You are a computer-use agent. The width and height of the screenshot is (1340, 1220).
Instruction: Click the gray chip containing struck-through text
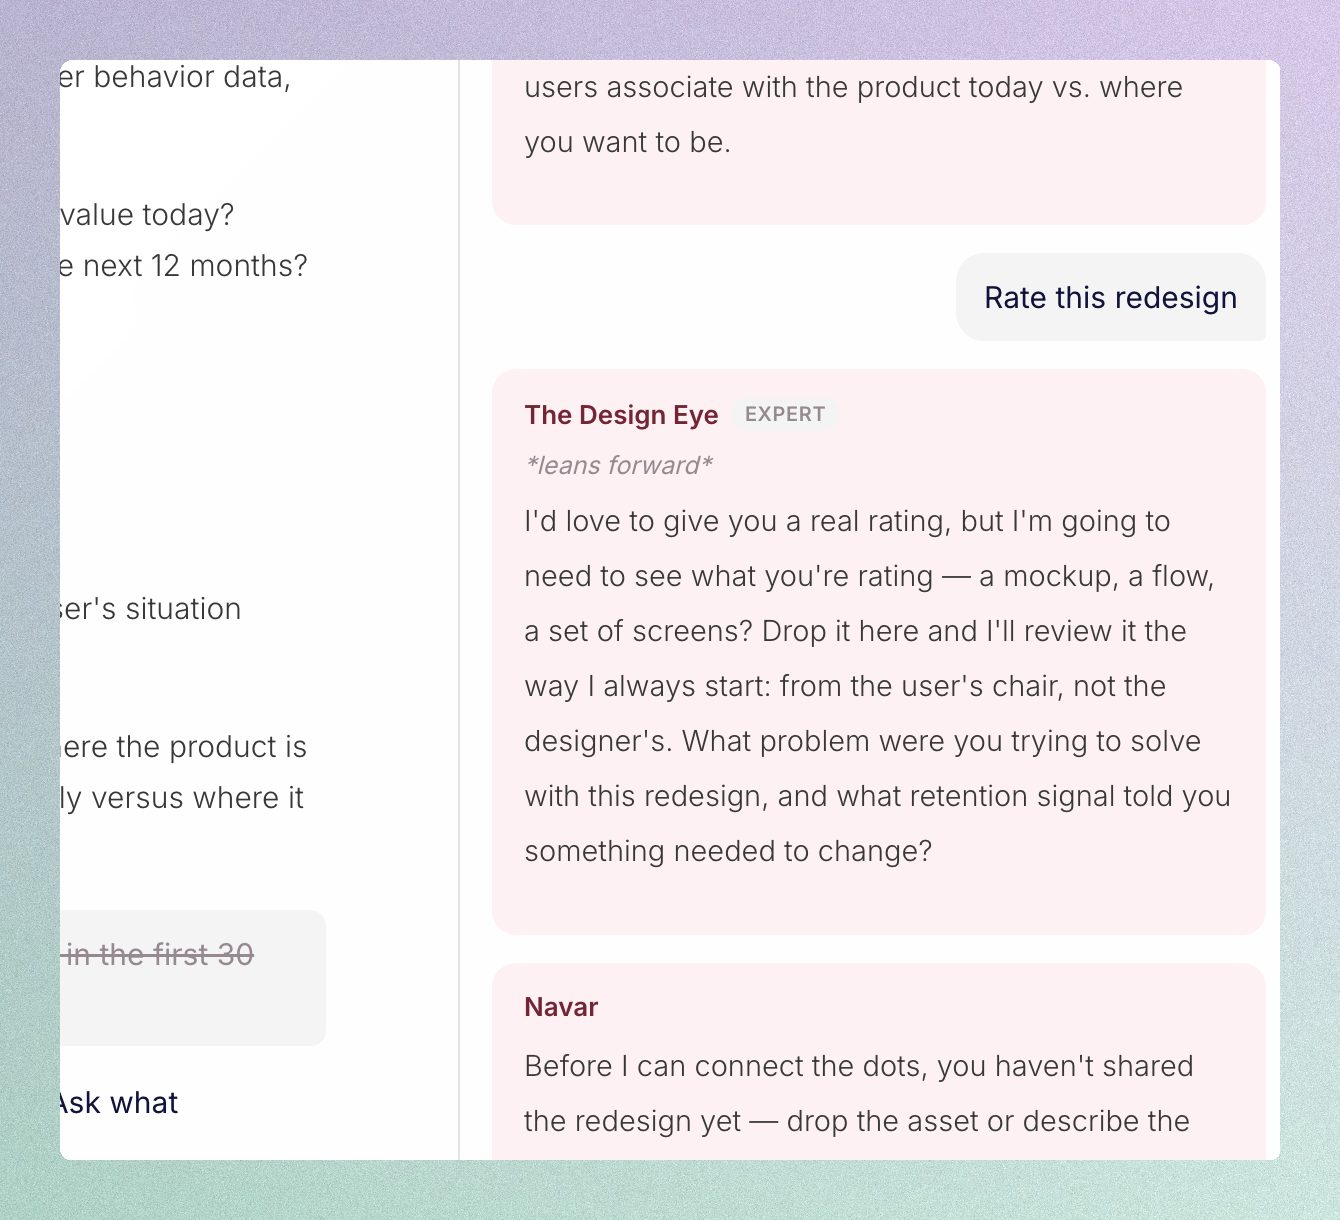coord(193,978)
